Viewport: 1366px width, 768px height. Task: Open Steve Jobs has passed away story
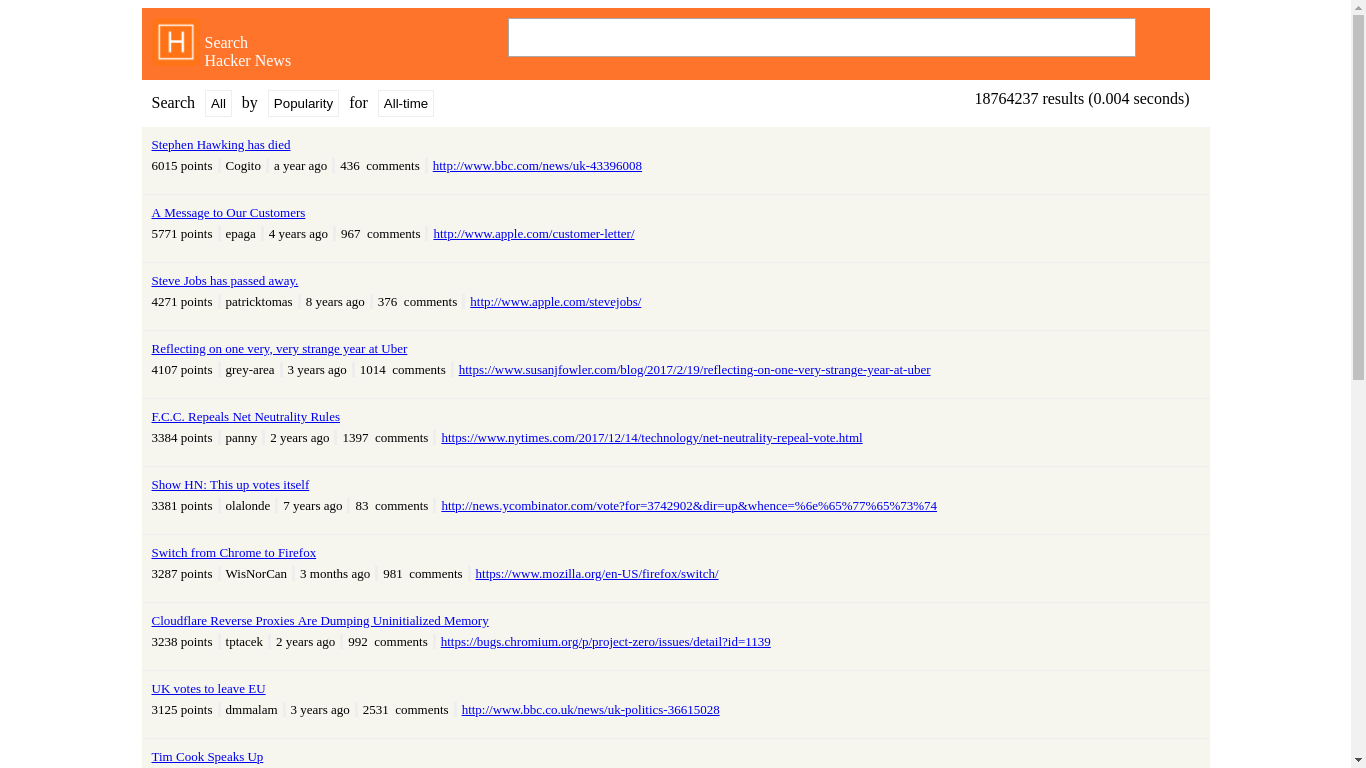(225, 281)
